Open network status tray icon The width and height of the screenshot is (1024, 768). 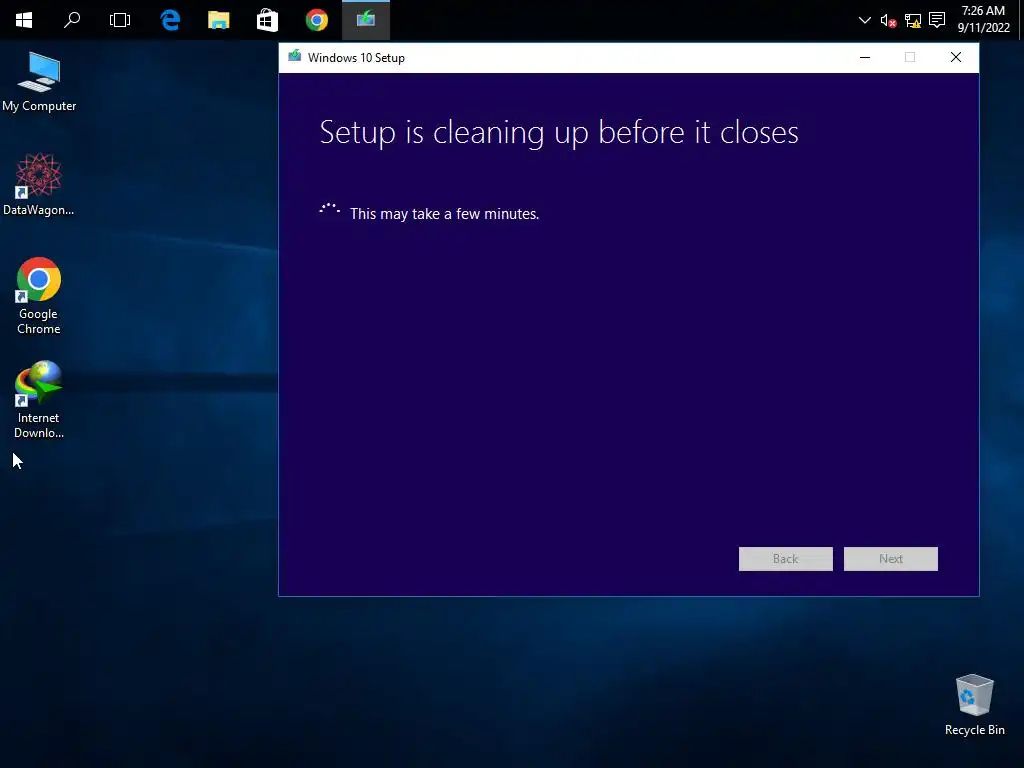(x=913, y=21)
